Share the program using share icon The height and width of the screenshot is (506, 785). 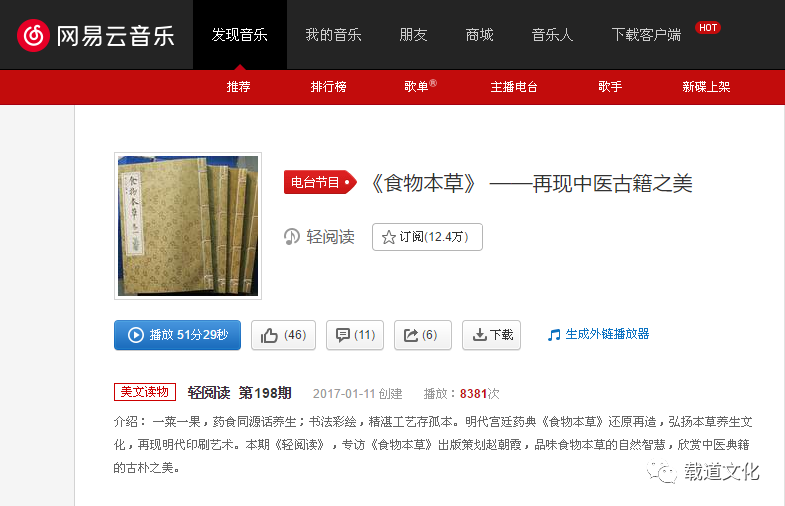pos(423,335)
